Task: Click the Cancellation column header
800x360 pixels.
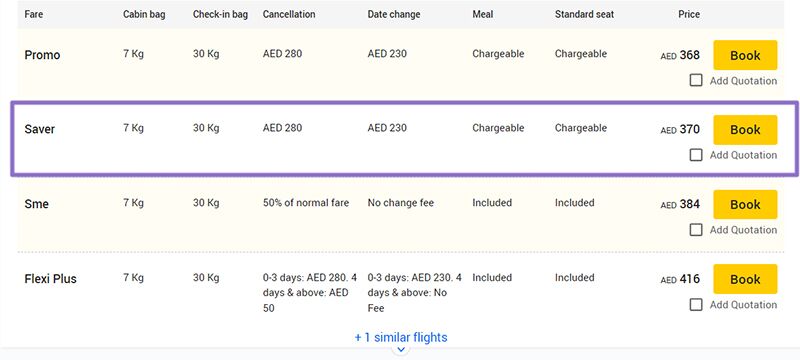Action: [x=289, y=14]
